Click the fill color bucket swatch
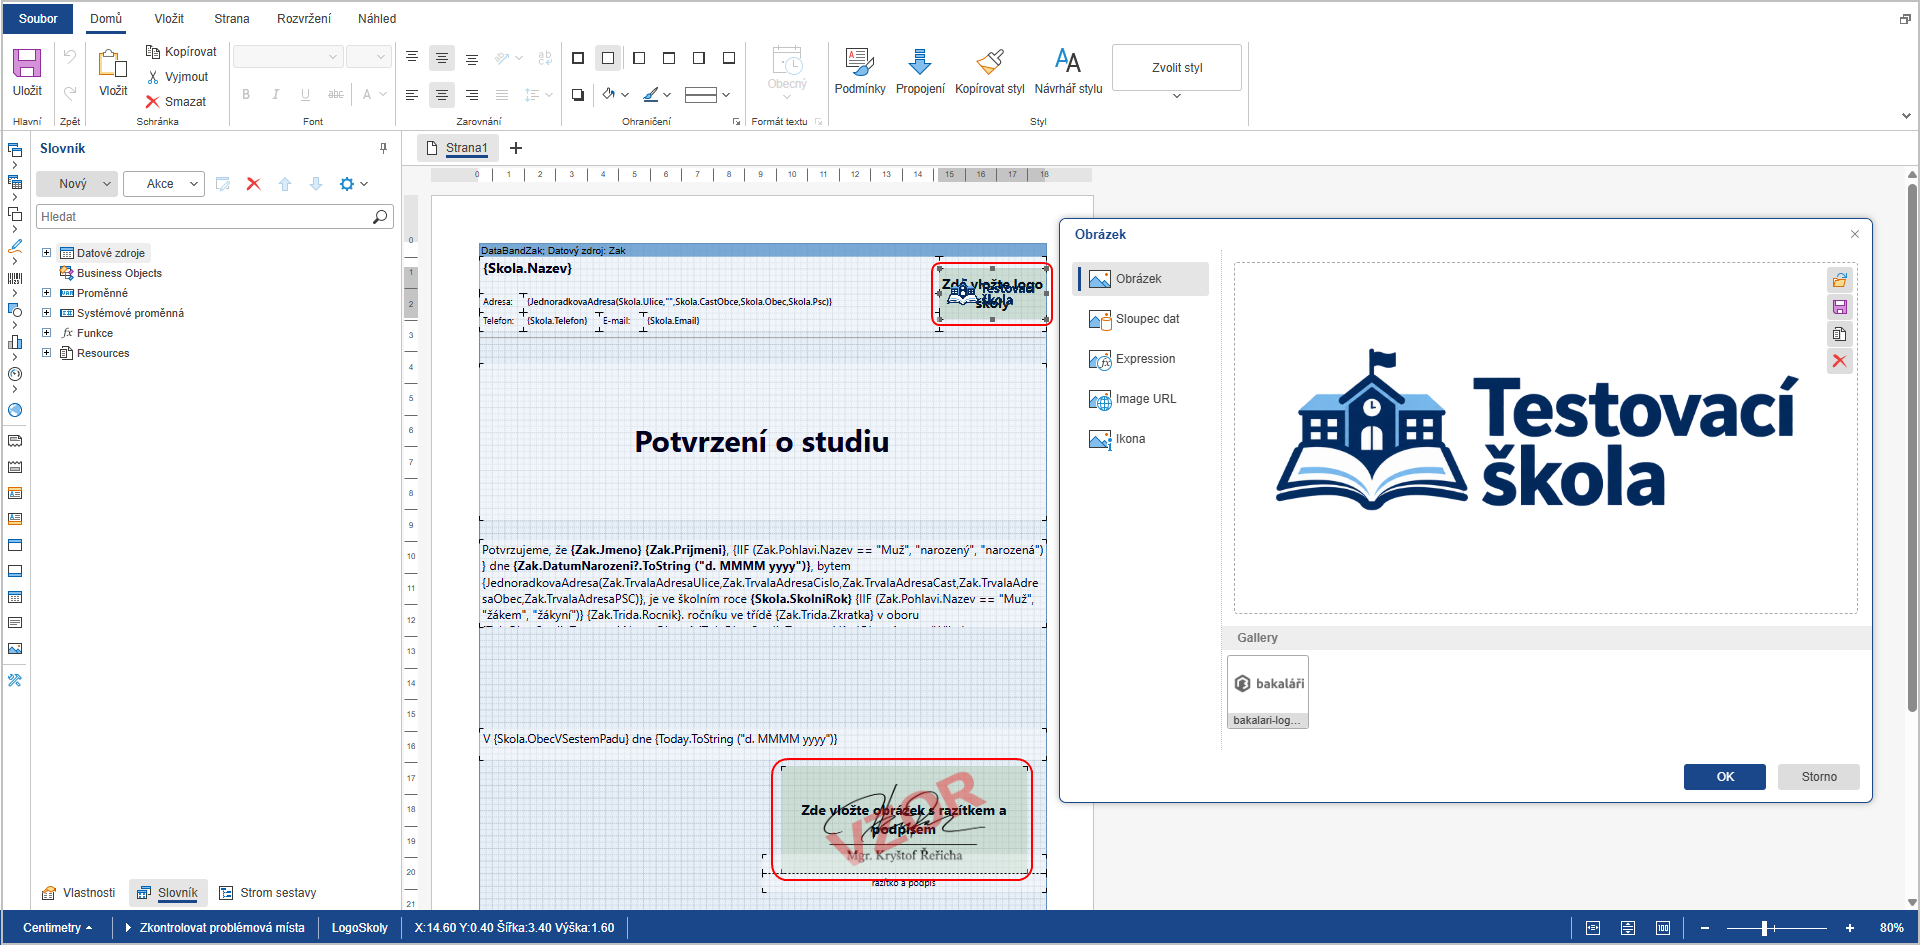Image resolution: width=1920 pixels, height=945 pixels. 609,95
